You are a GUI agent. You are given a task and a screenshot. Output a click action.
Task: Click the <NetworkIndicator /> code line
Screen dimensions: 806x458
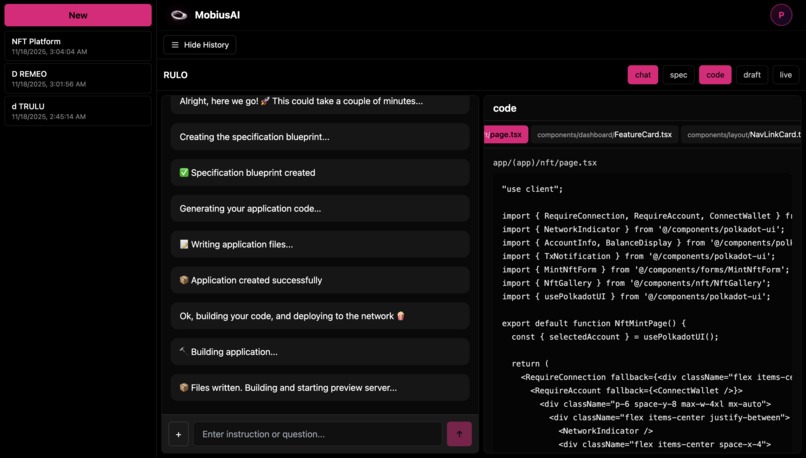(x=606, y=431)
